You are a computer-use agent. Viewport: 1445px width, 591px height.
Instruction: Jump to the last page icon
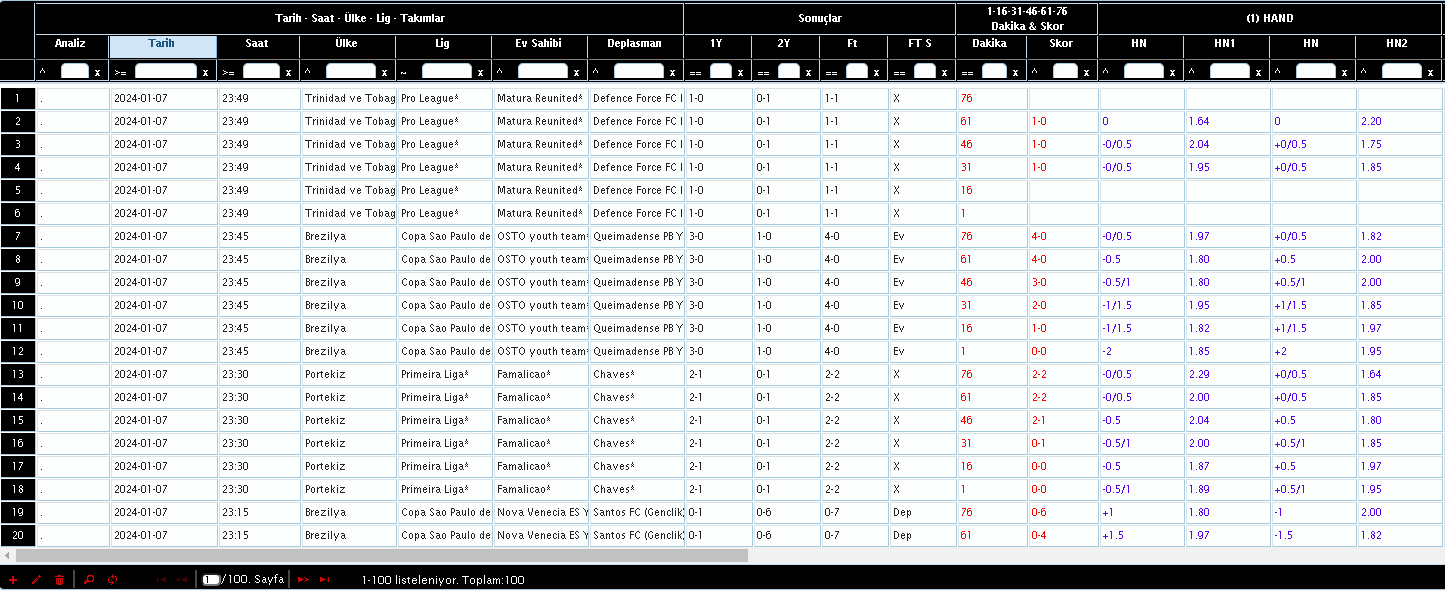tap(324, 579)
